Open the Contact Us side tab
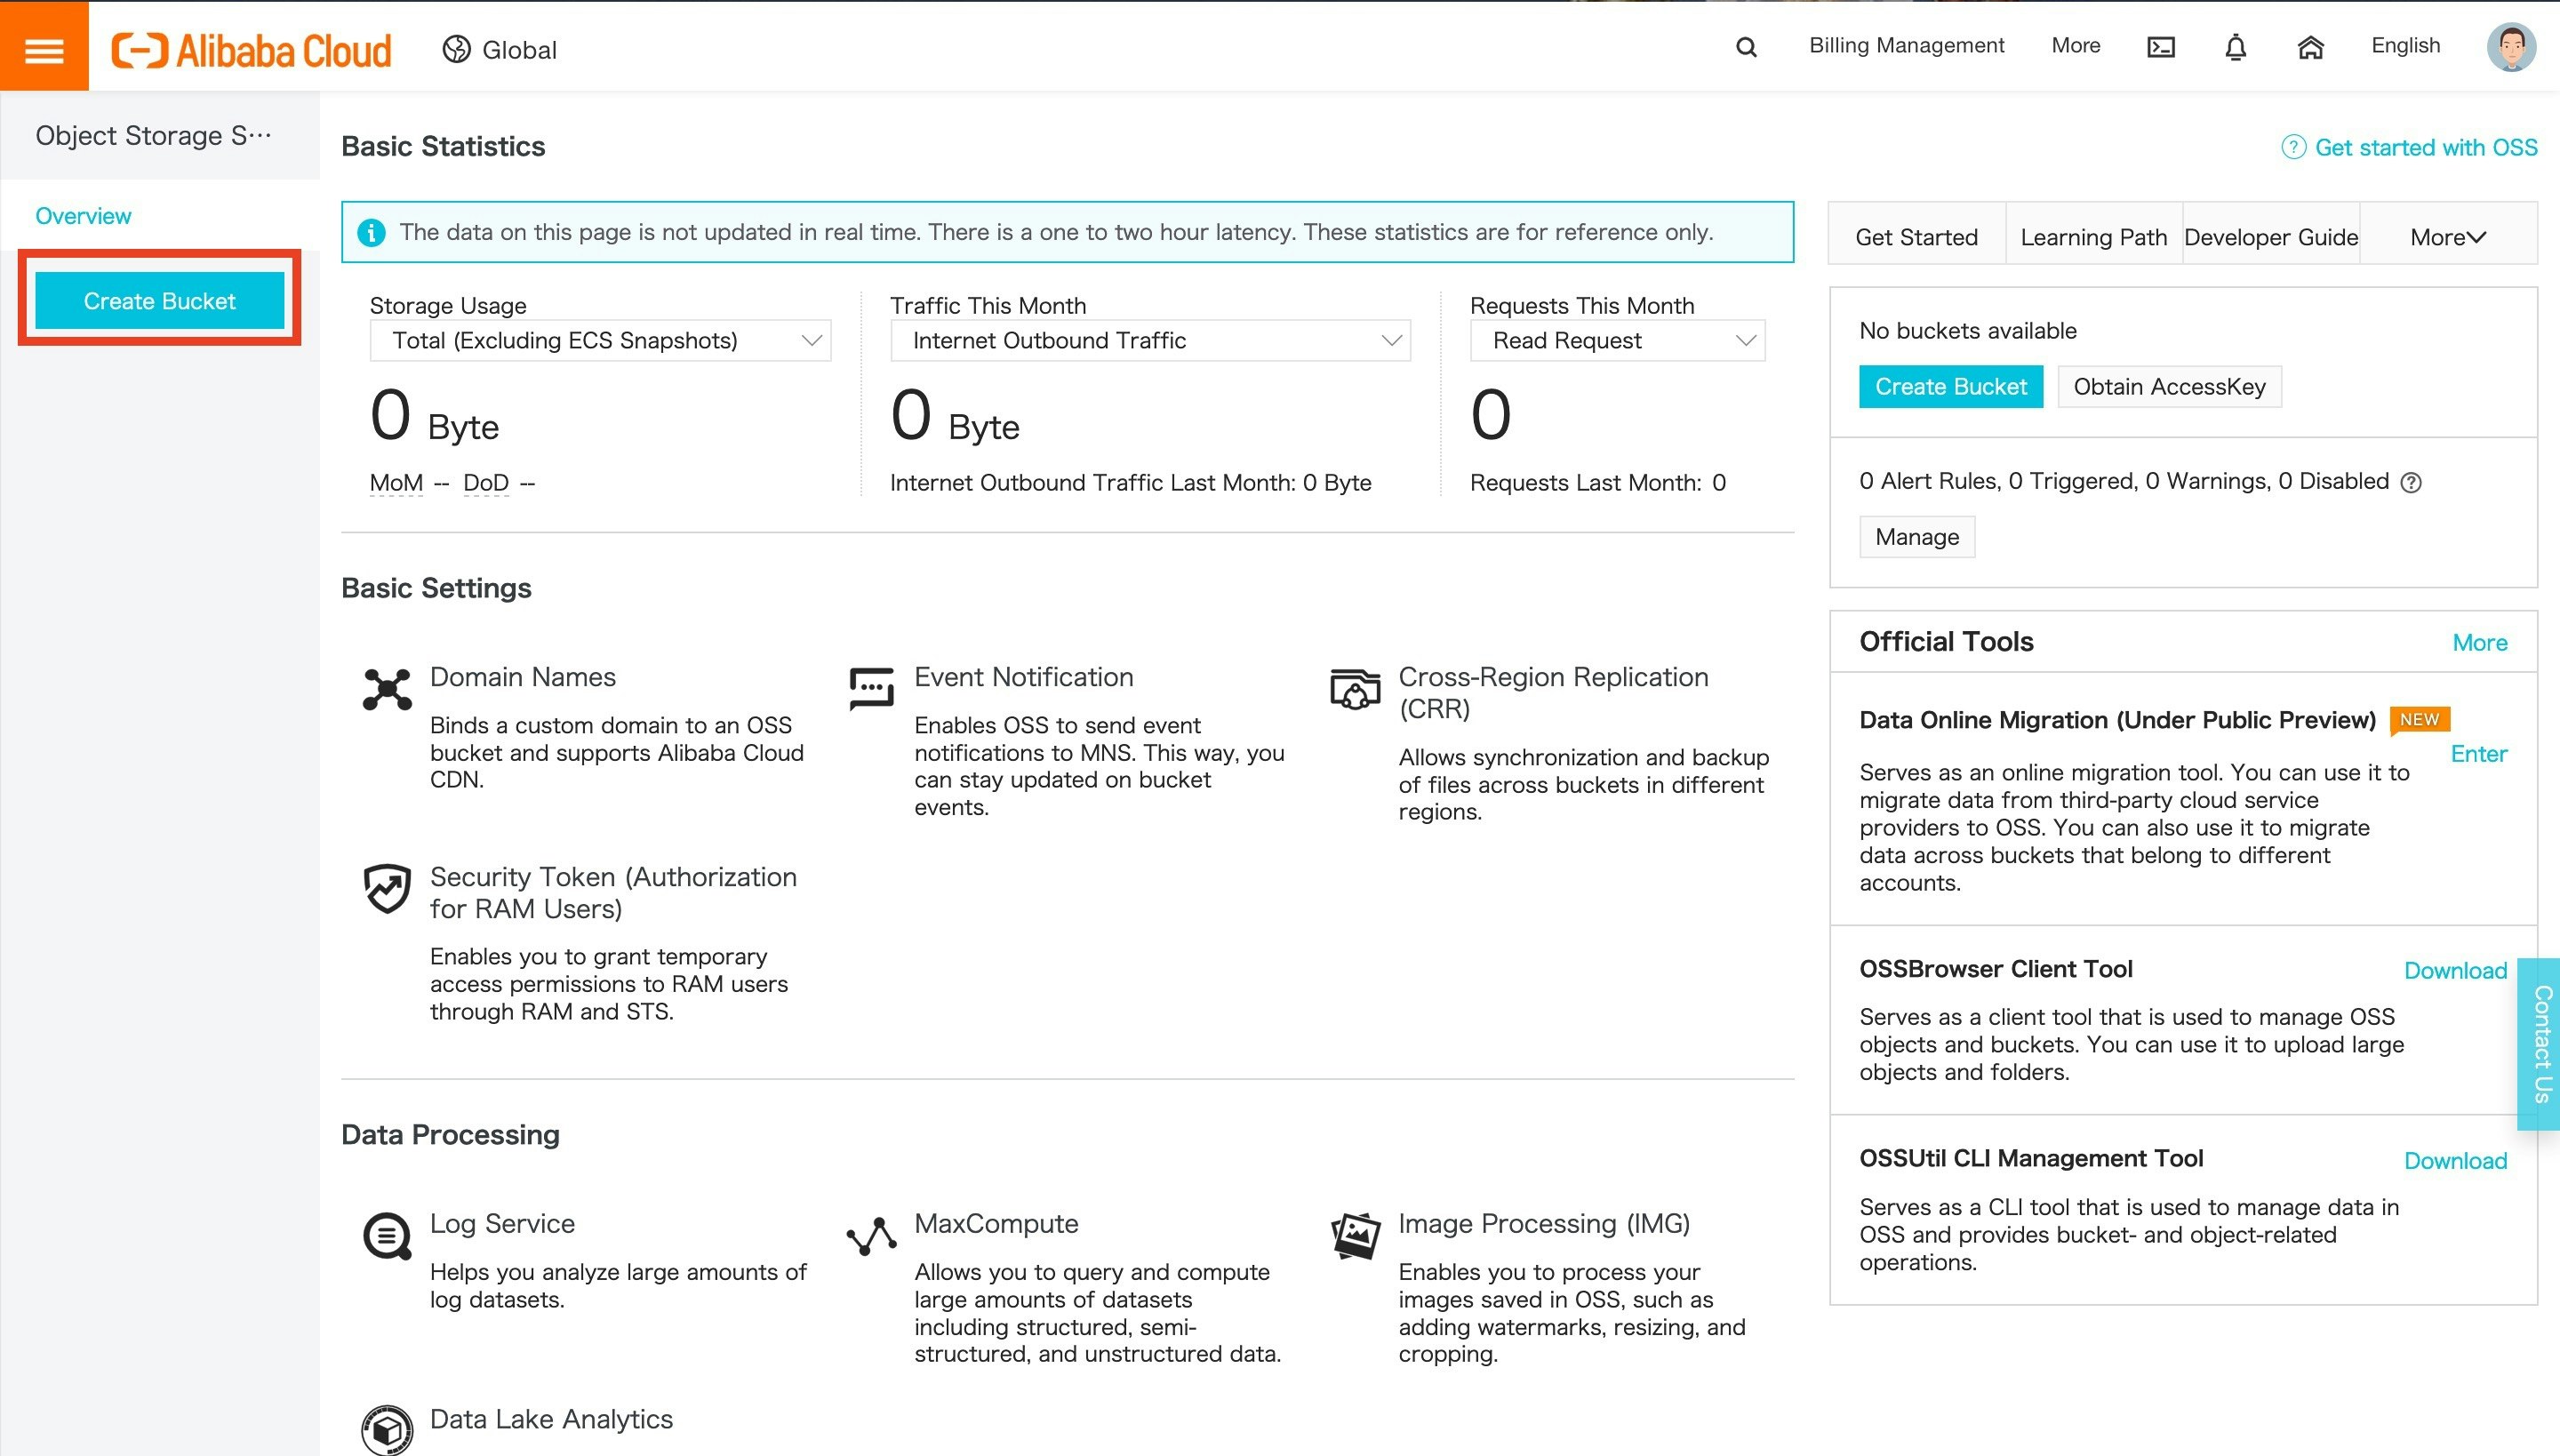Image resolution: width=2560 pixels, height=1456 pixels. (x=2540, y=1044)
